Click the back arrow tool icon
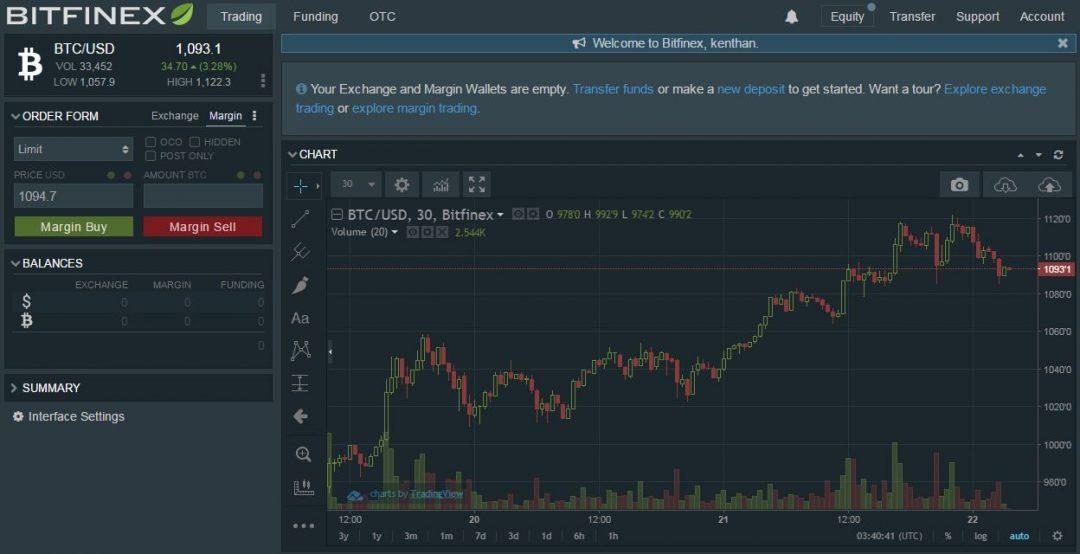 point(300,416)
